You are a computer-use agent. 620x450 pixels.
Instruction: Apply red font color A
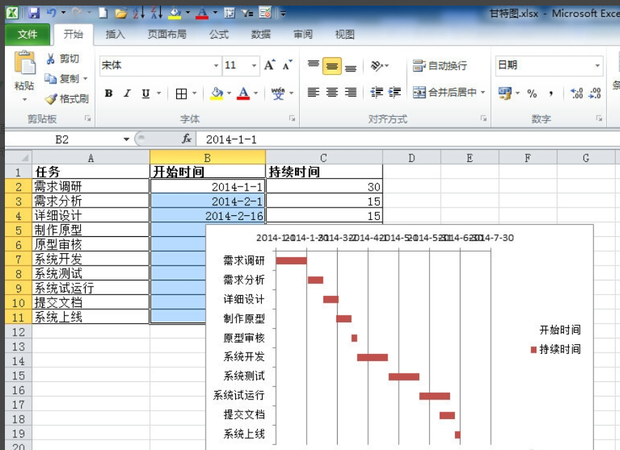[x=244, y=94]
